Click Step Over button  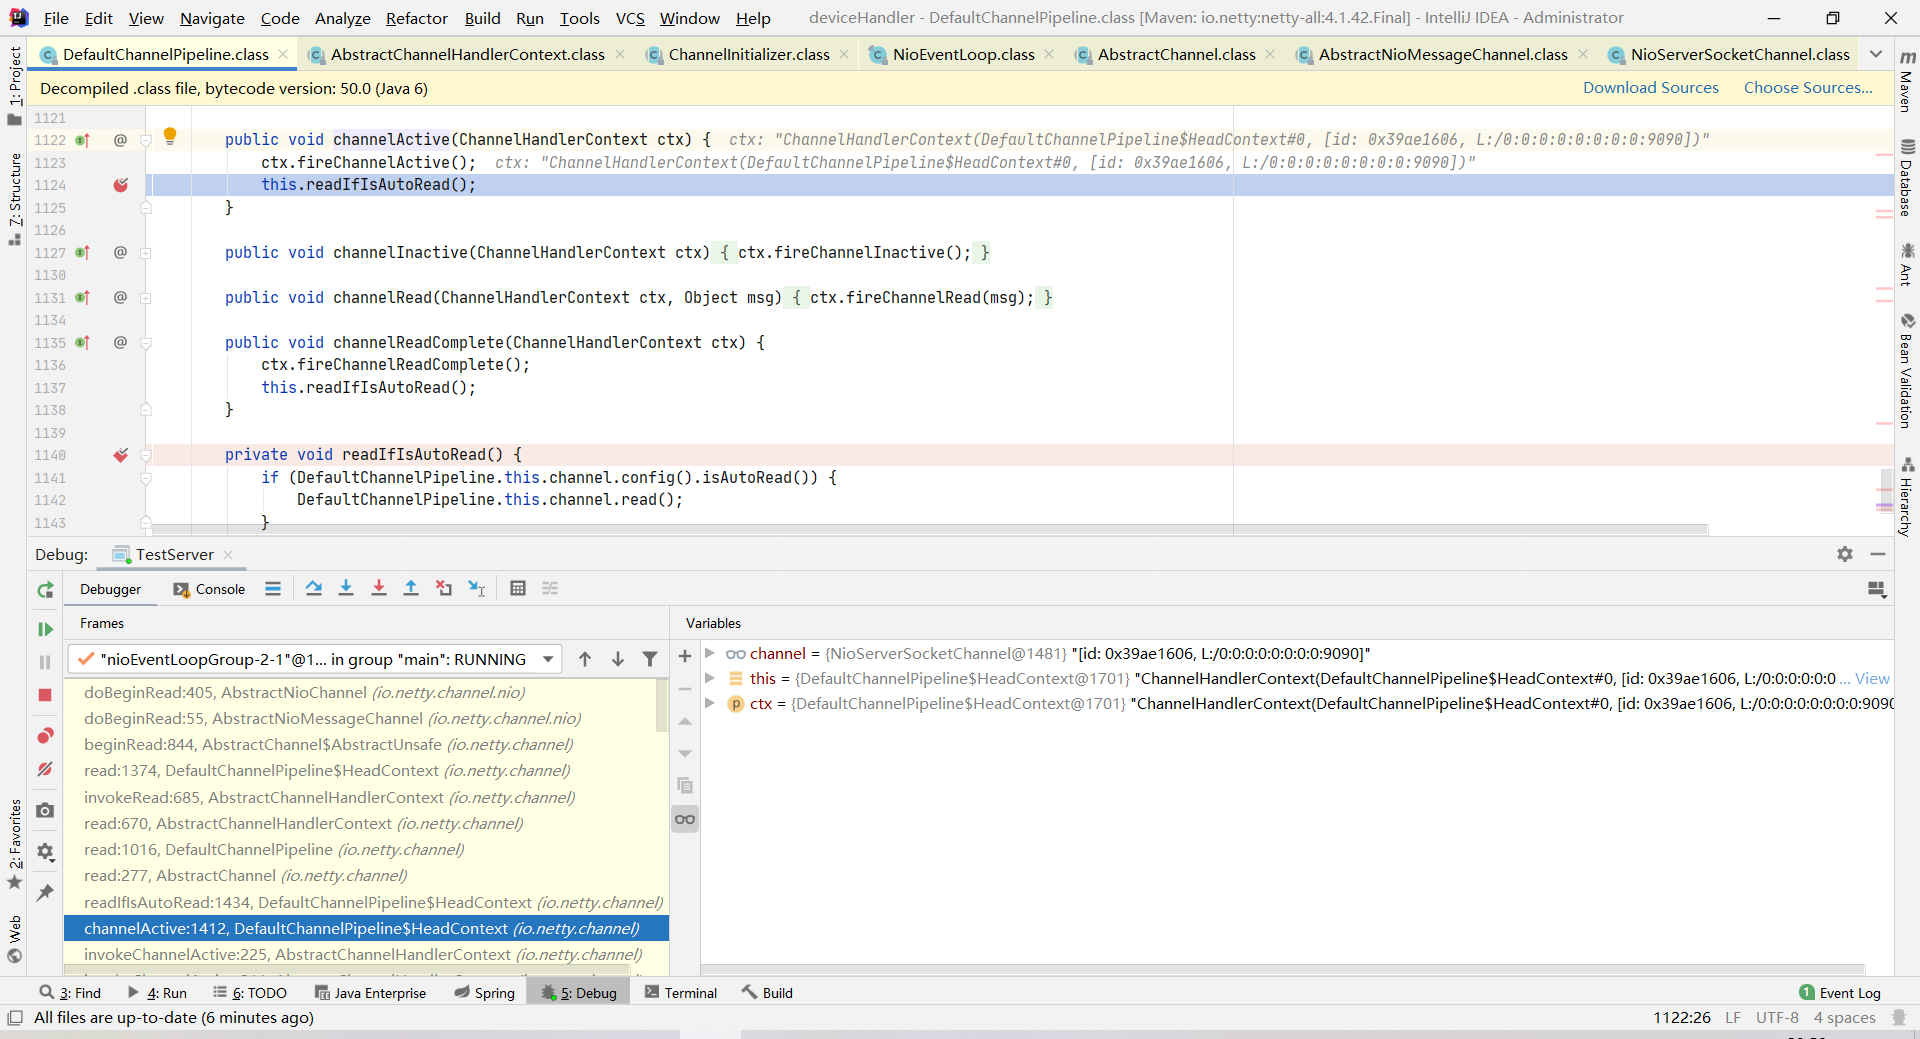pyautogui.click(x=314, y=588)
